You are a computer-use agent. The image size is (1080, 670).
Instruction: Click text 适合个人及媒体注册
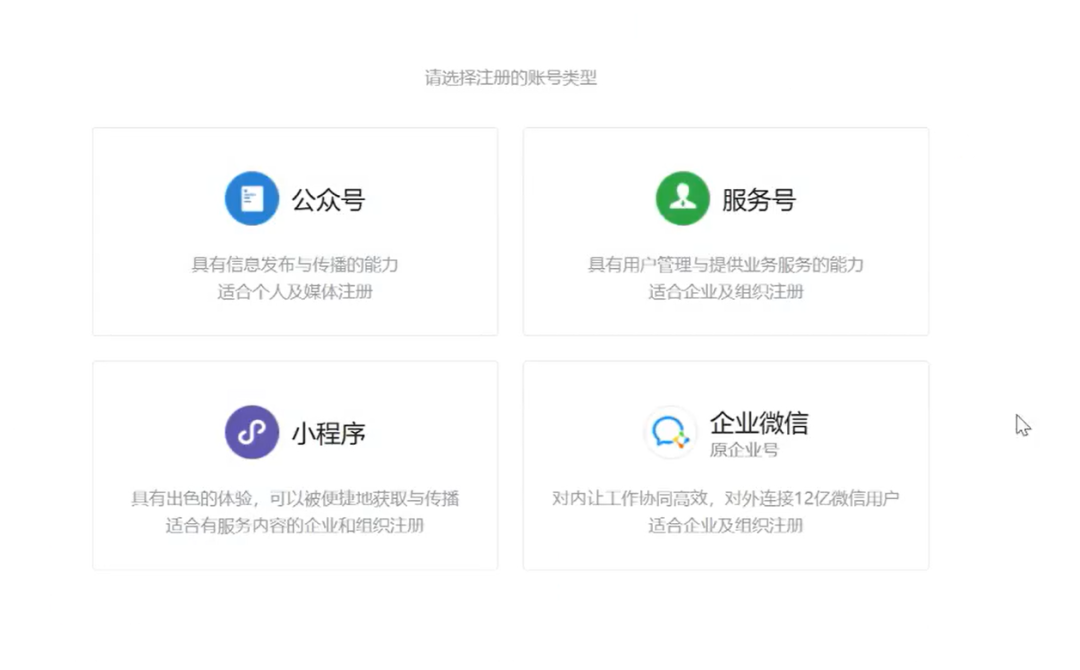[x=295, y=292]
